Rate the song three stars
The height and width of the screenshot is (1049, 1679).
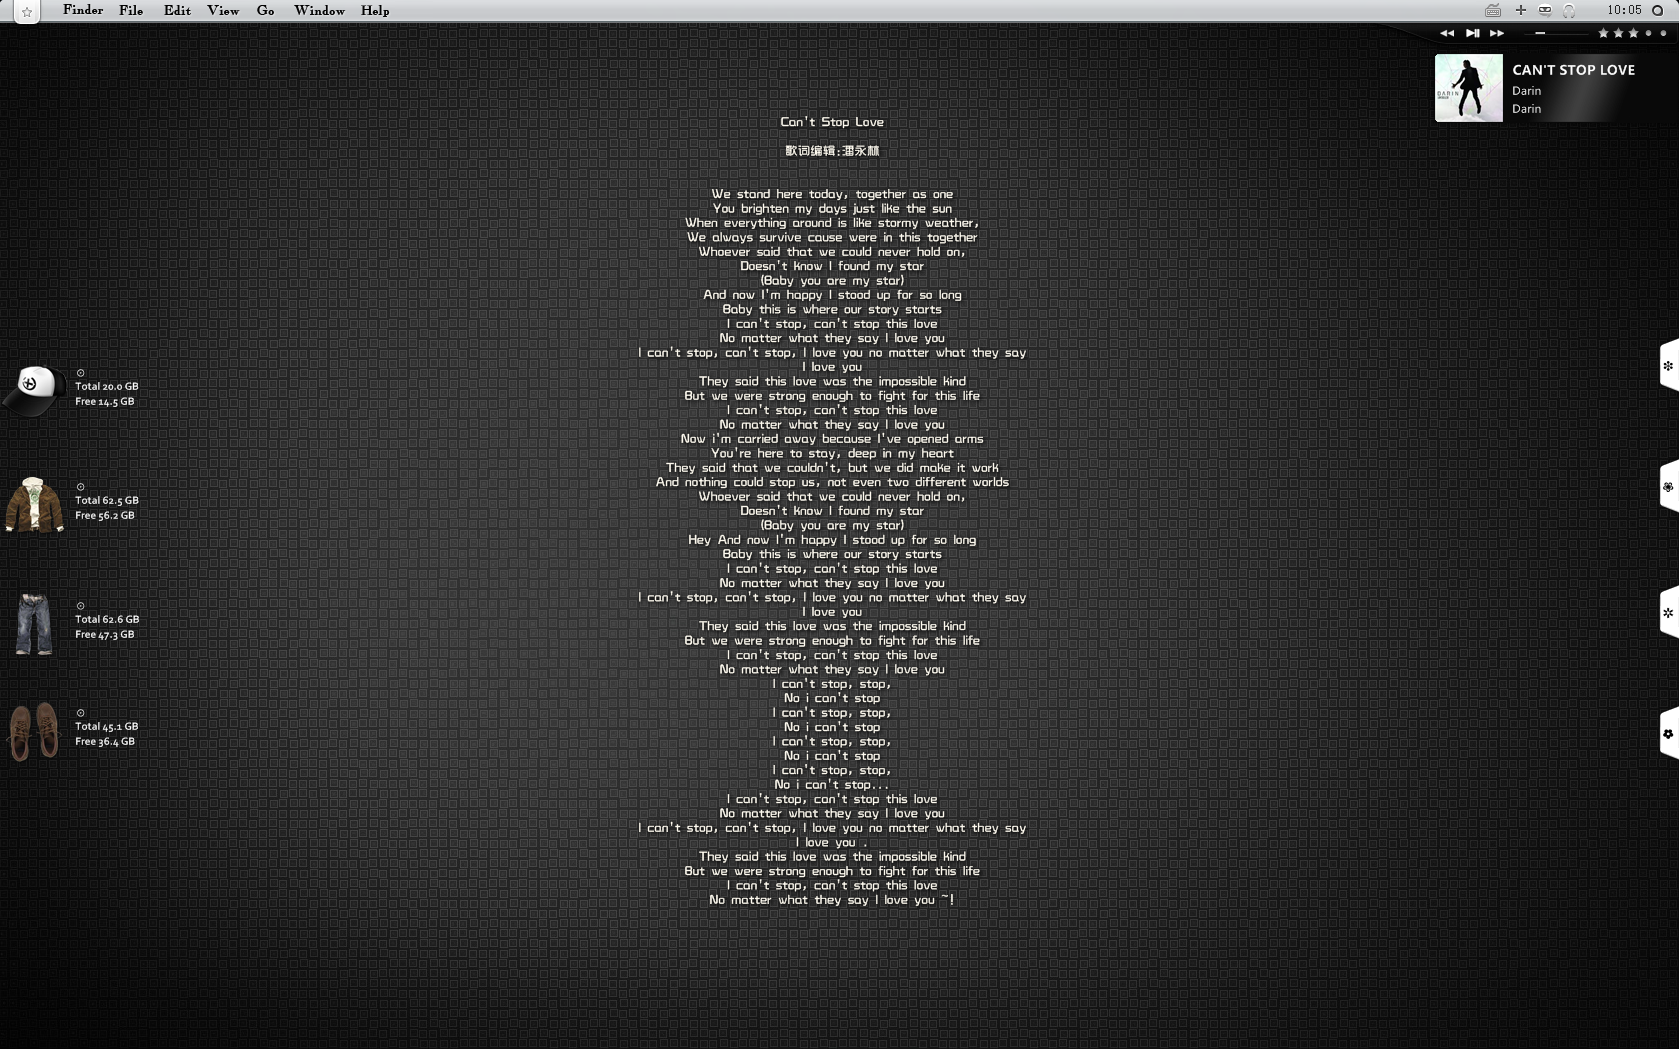(1633, 33)
